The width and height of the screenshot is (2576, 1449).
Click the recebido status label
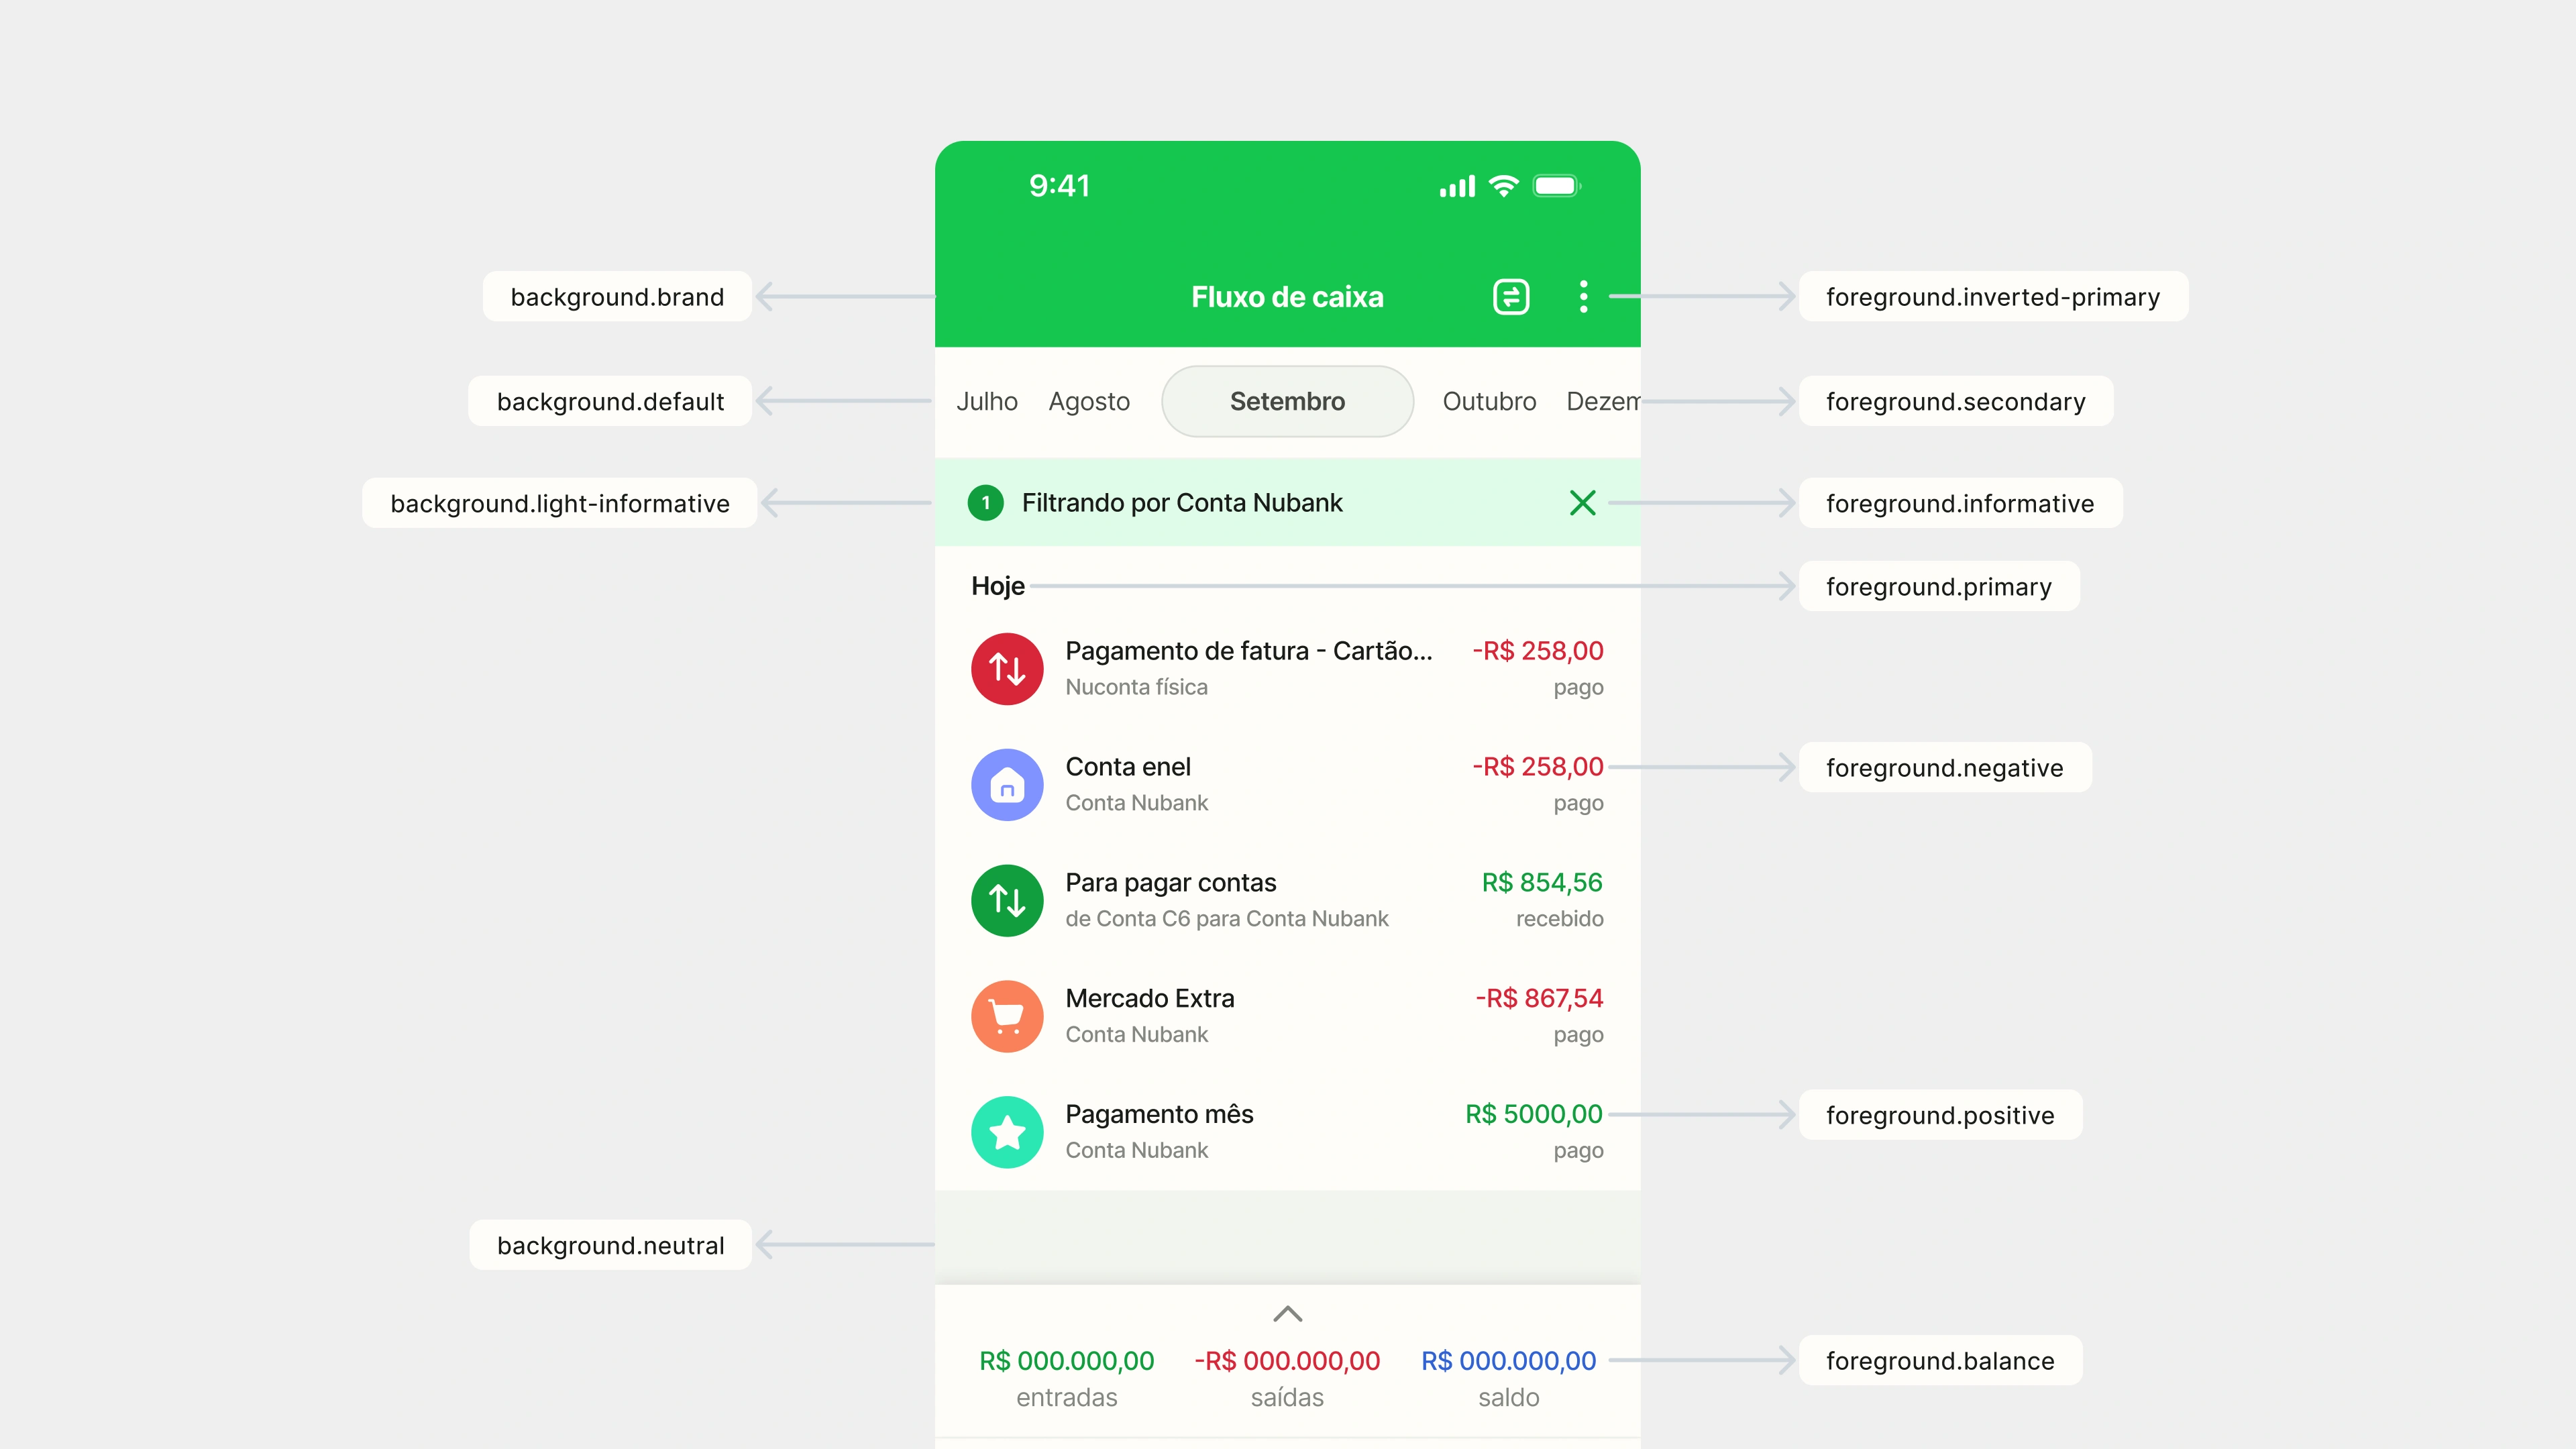click(x=1559, y=919)
